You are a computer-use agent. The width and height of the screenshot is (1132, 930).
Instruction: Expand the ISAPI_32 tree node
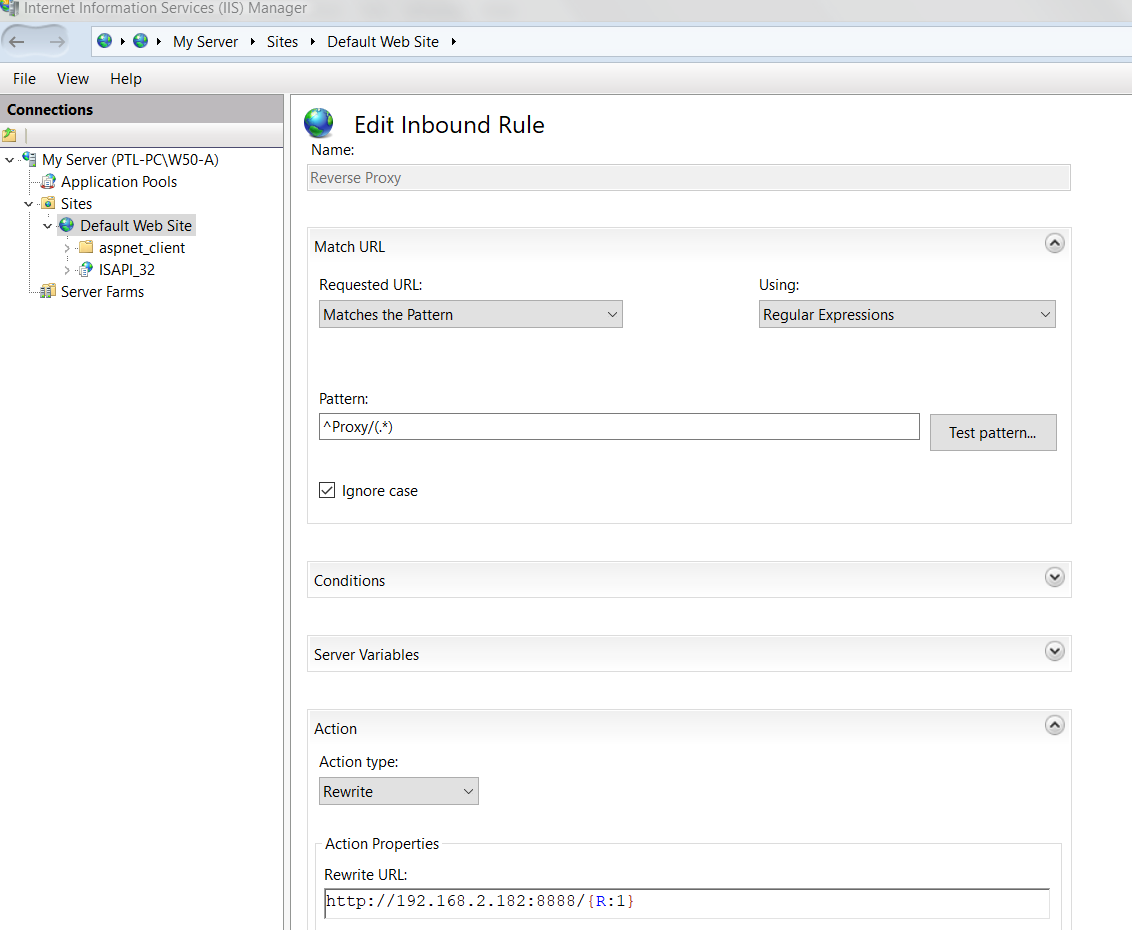66,270
